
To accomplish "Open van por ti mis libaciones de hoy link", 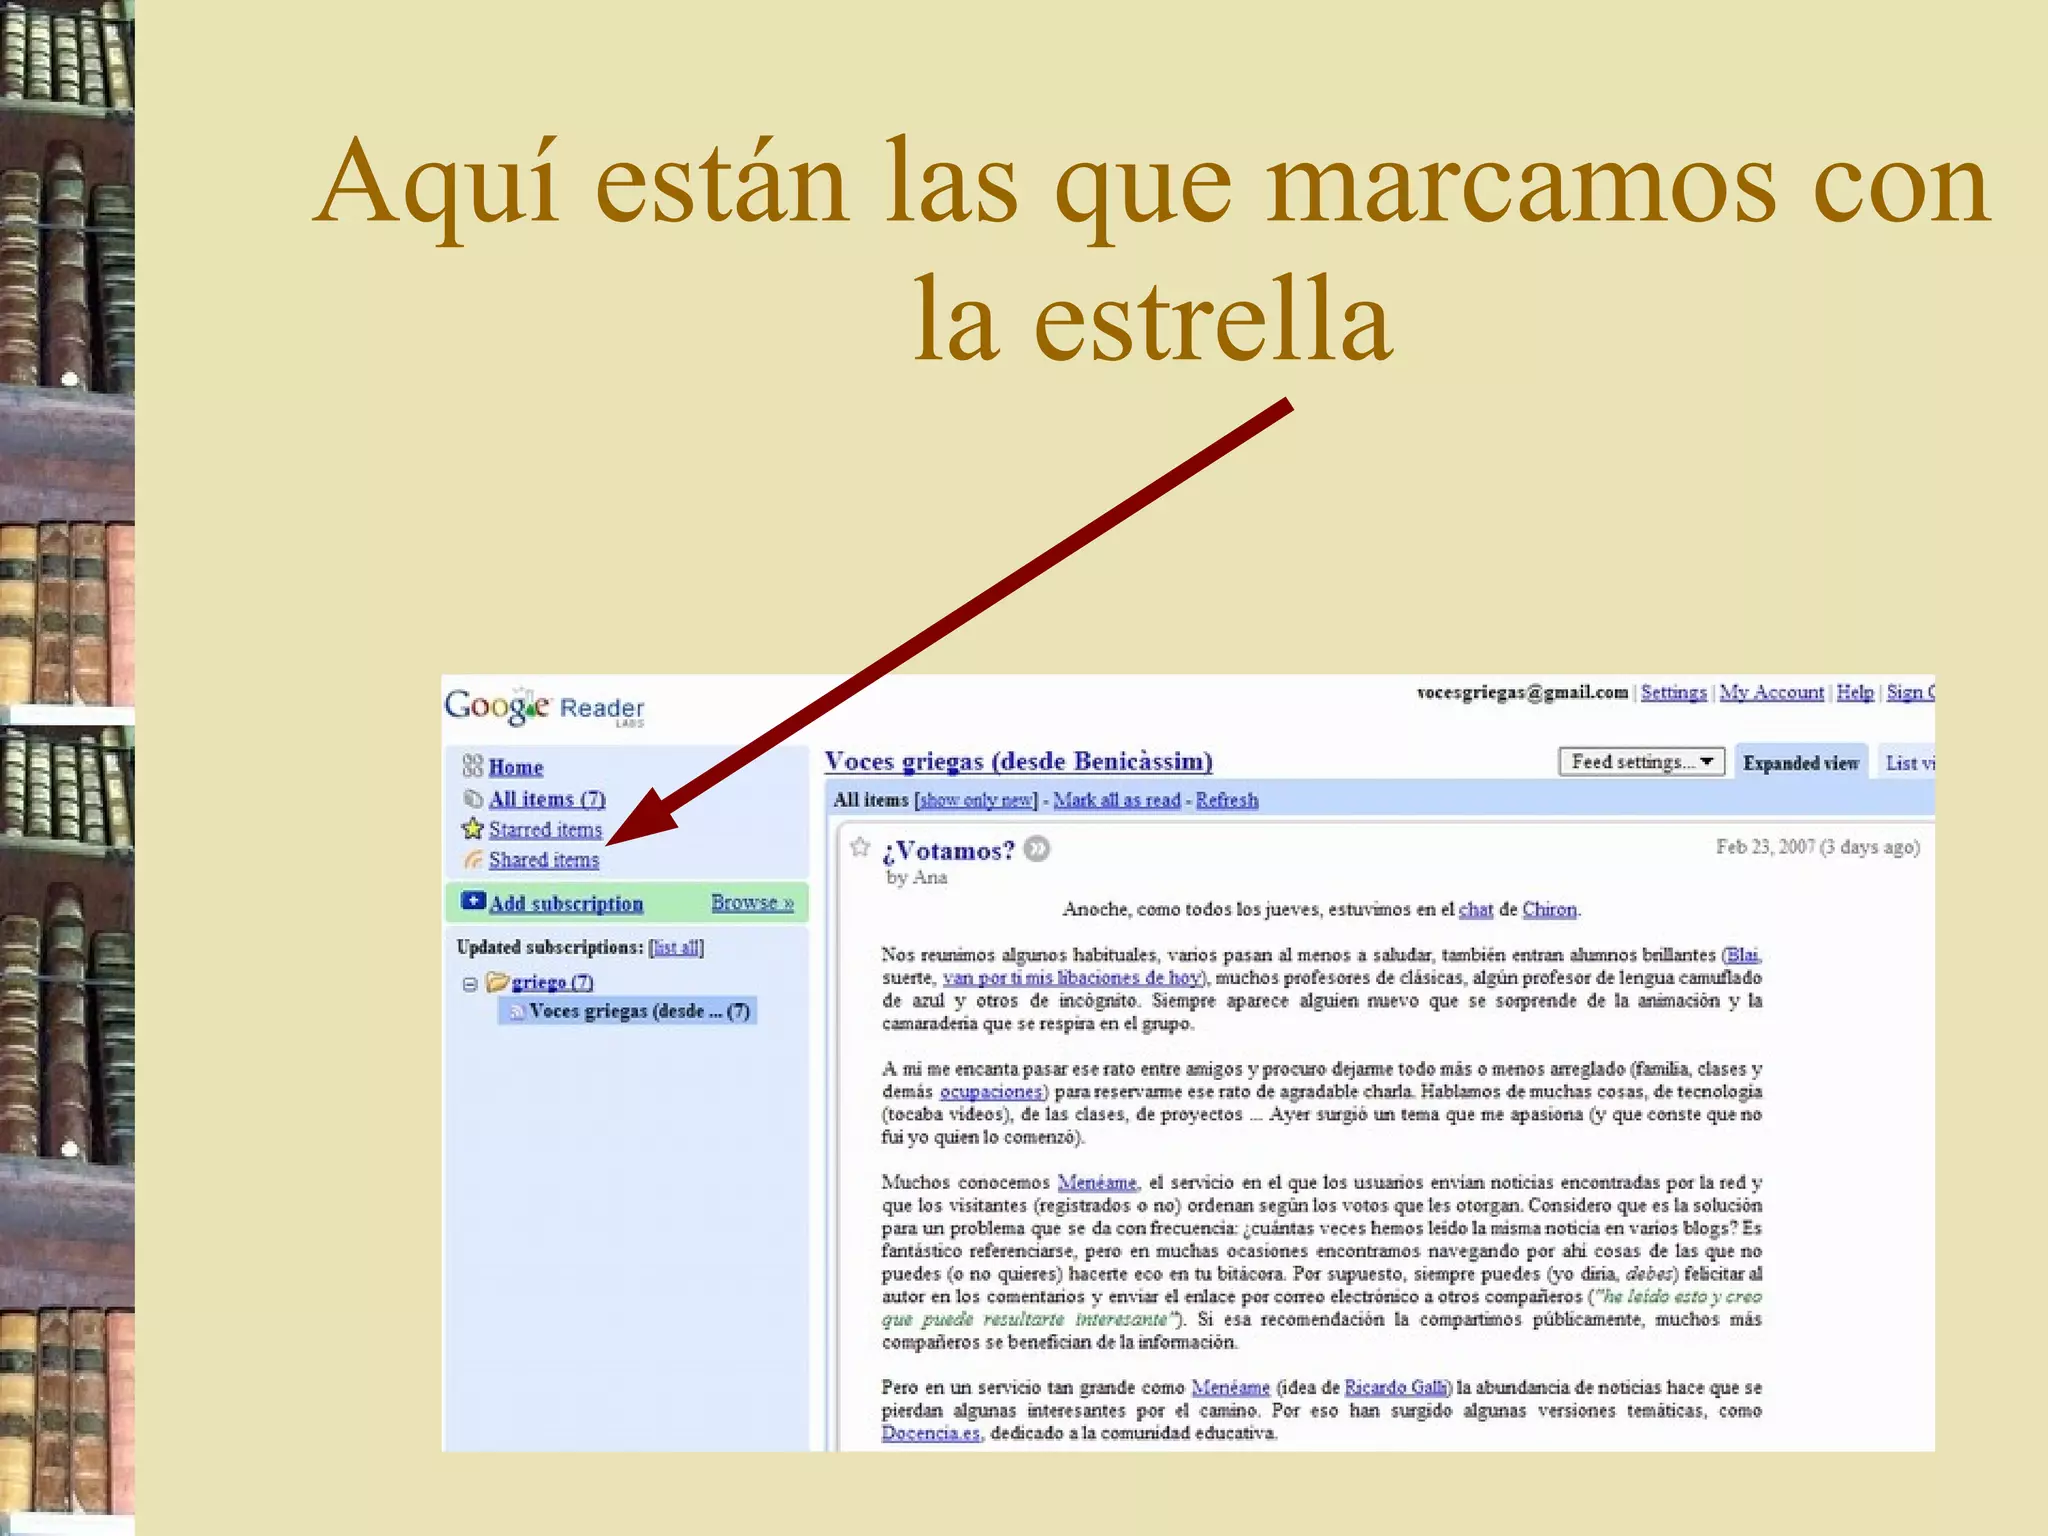I will 1072,978.
